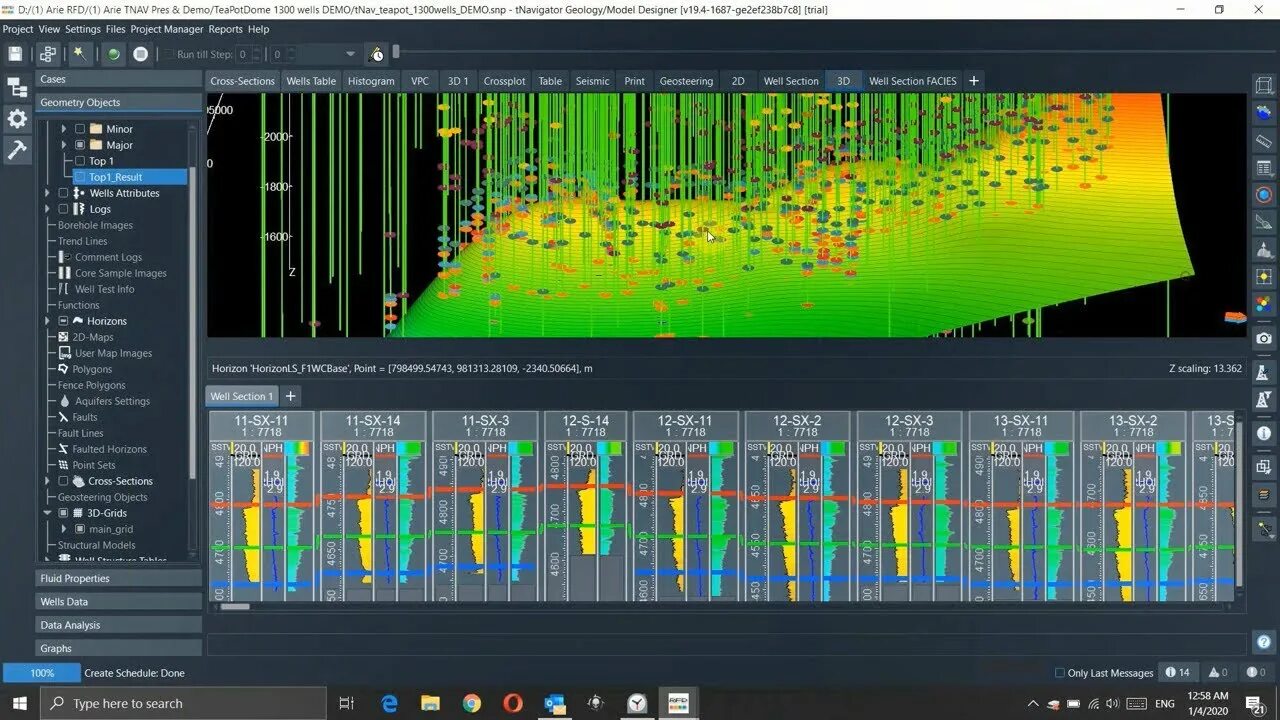Click the layers stack icon in right toolbar

click(1264, 497)
